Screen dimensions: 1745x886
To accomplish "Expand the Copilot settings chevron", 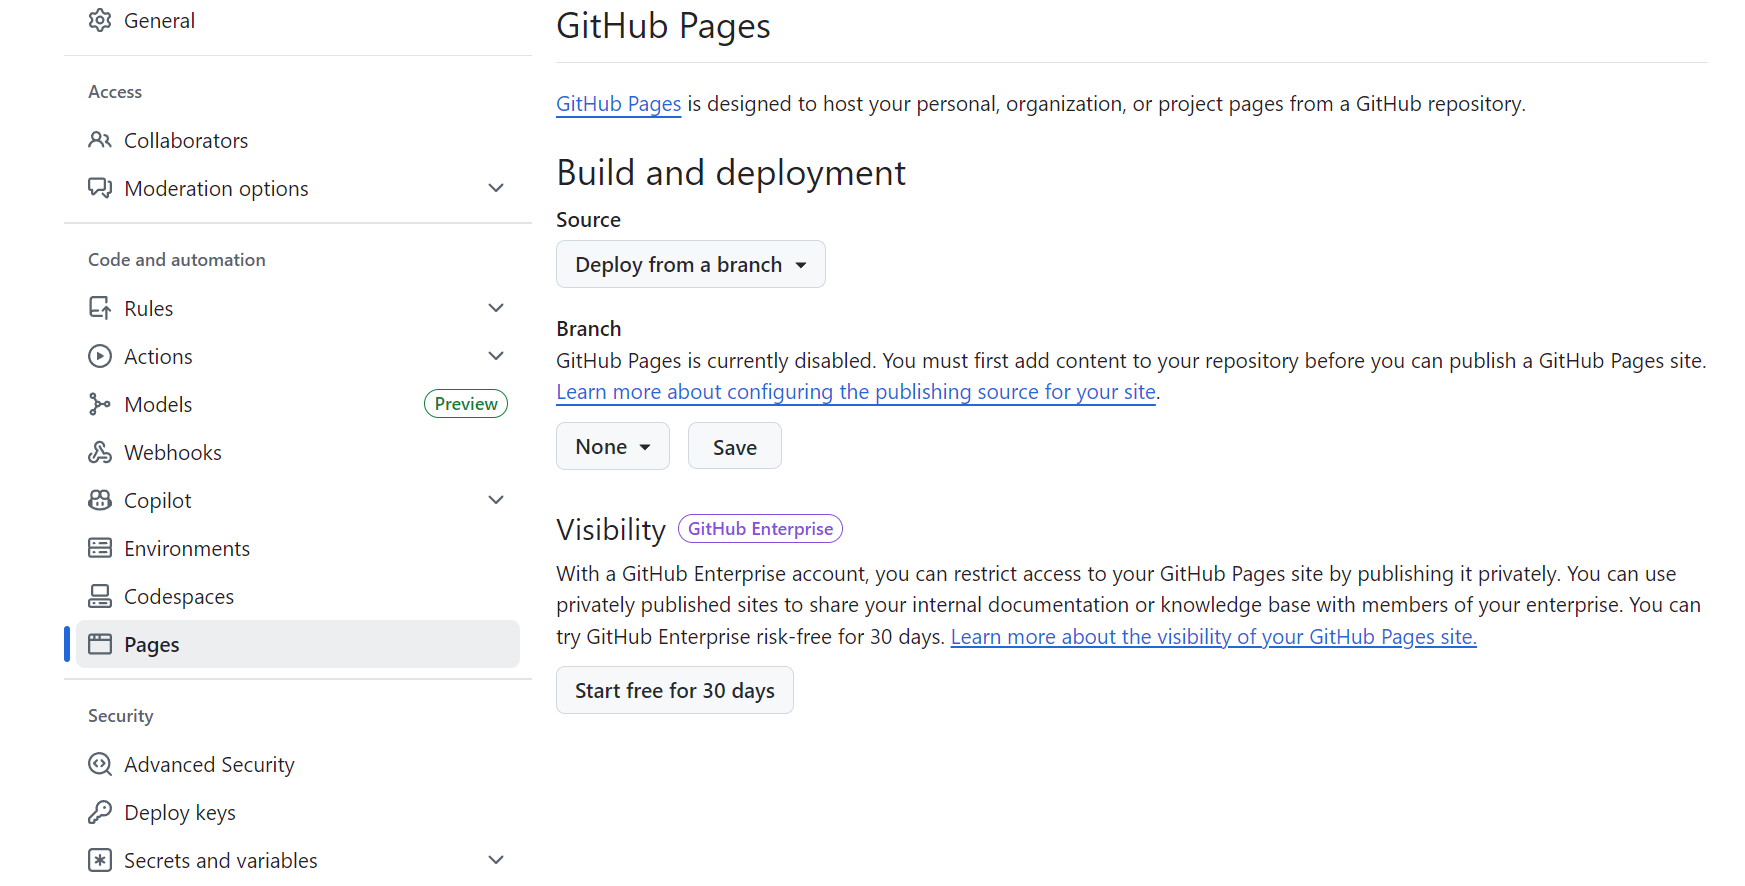I will pyautogui.click(x=496, y=500).
